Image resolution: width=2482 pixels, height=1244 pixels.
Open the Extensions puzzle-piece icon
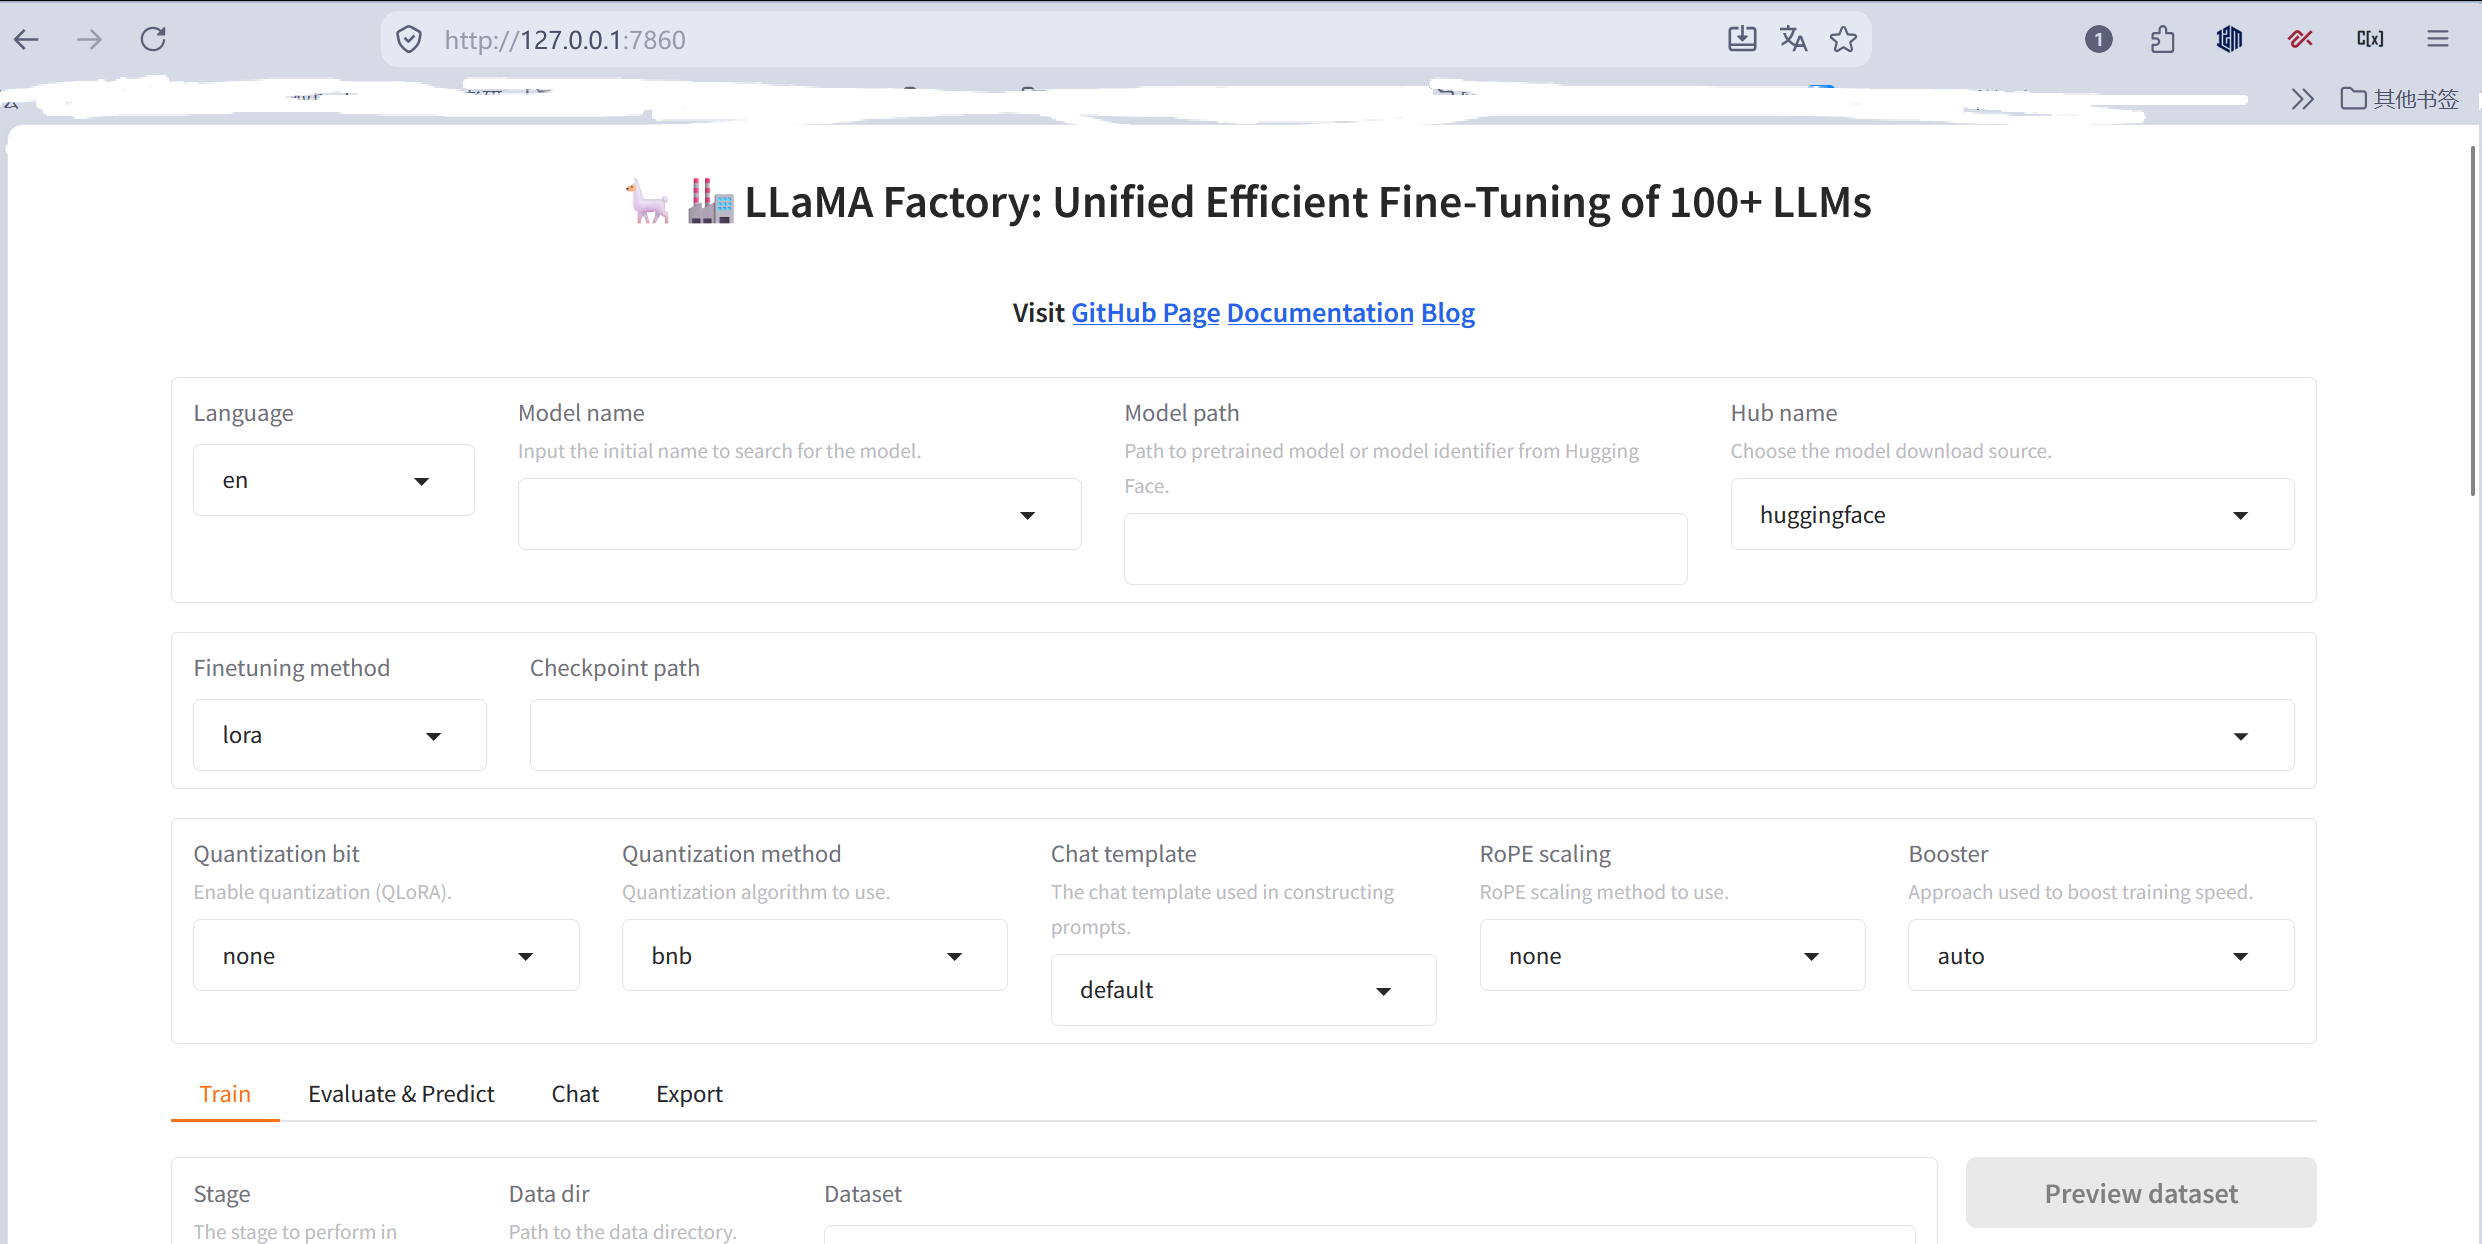pos(2162,40)
